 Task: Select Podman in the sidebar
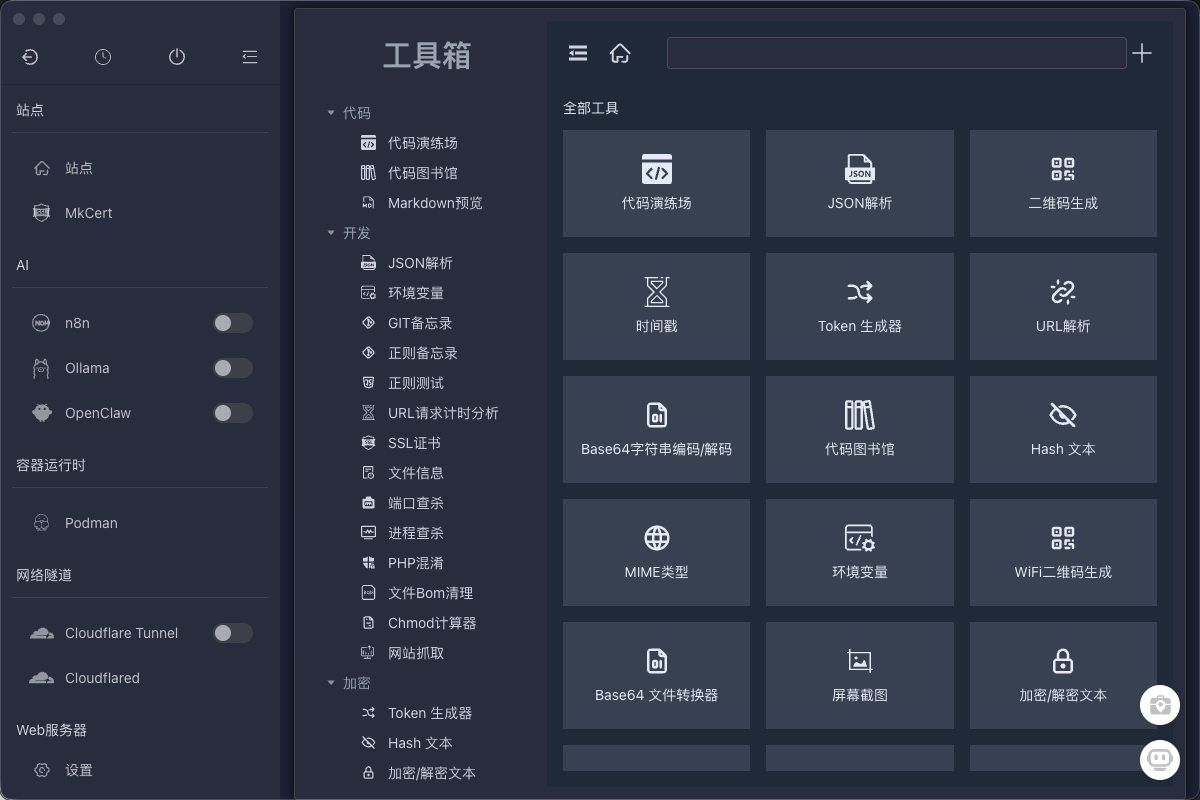point(91,523)
